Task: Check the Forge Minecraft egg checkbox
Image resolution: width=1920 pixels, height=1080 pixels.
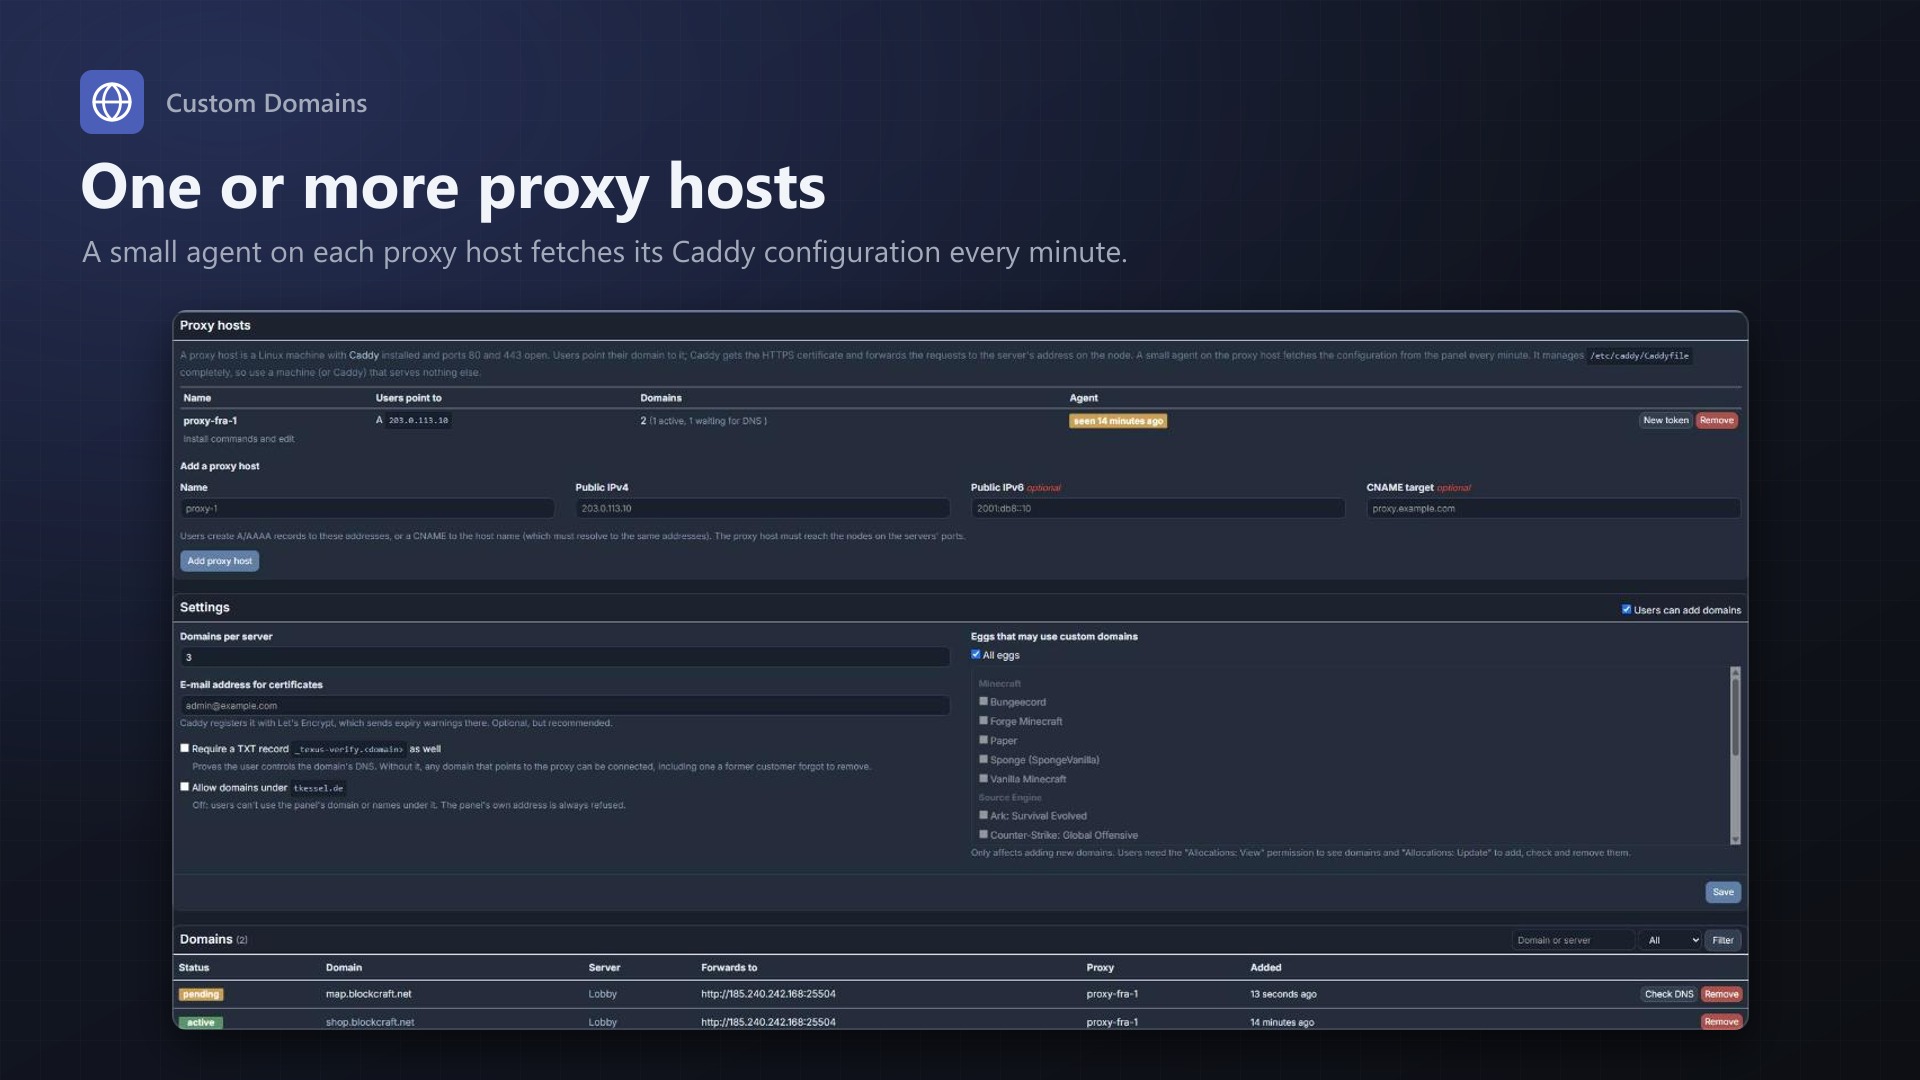Action: 983,720
